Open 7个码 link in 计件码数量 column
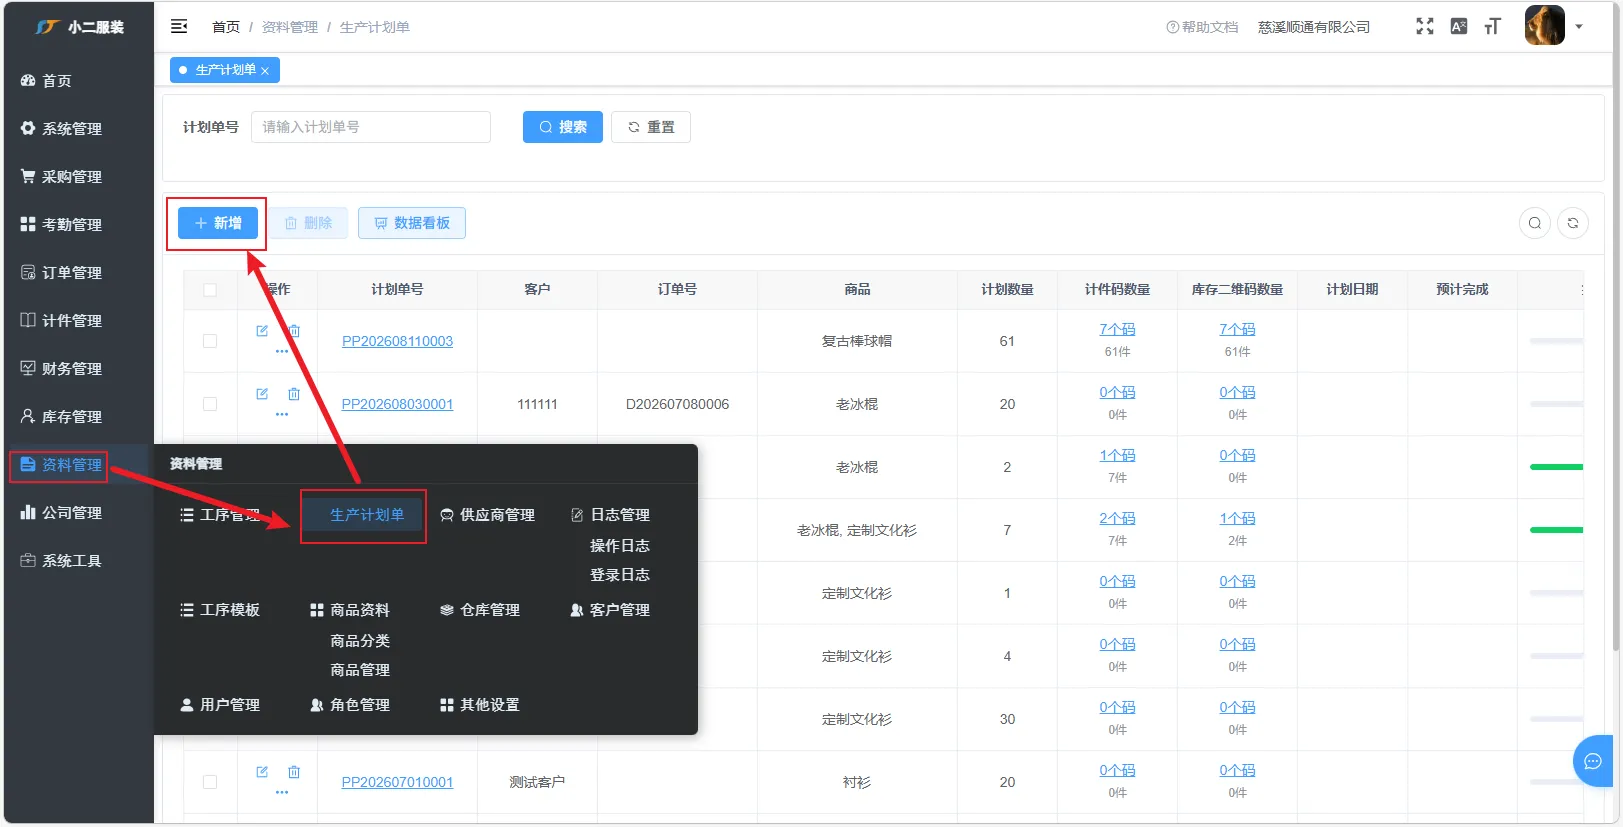Image resolution: width=1623 pixels, height=827 pixels. (1117, 329)
